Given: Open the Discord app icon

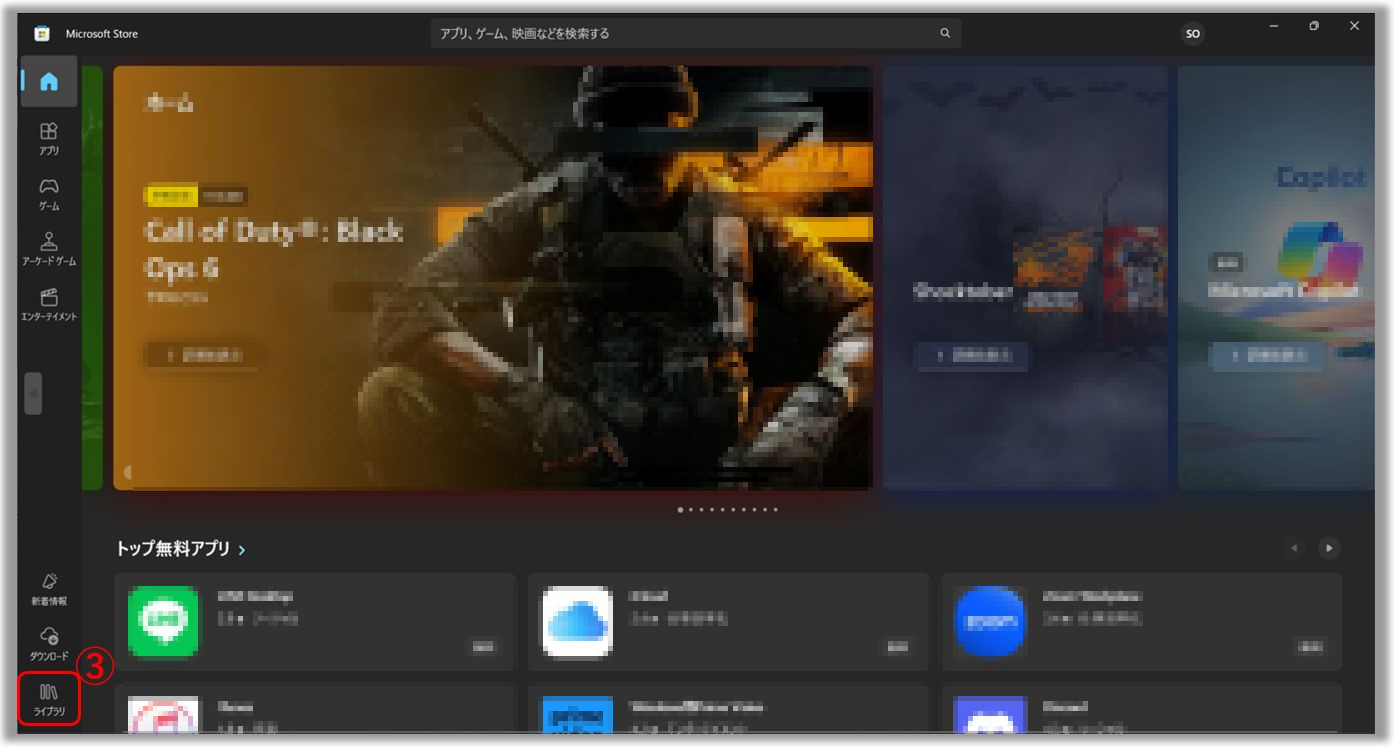Looking at the screenshot, I should click(991, 715).
